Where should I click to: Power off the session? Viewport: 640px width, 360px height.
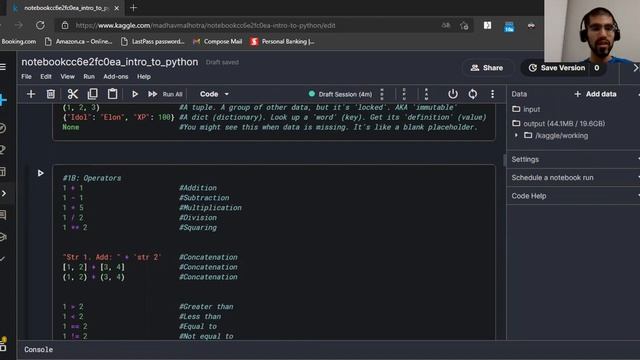coord(453,94)
